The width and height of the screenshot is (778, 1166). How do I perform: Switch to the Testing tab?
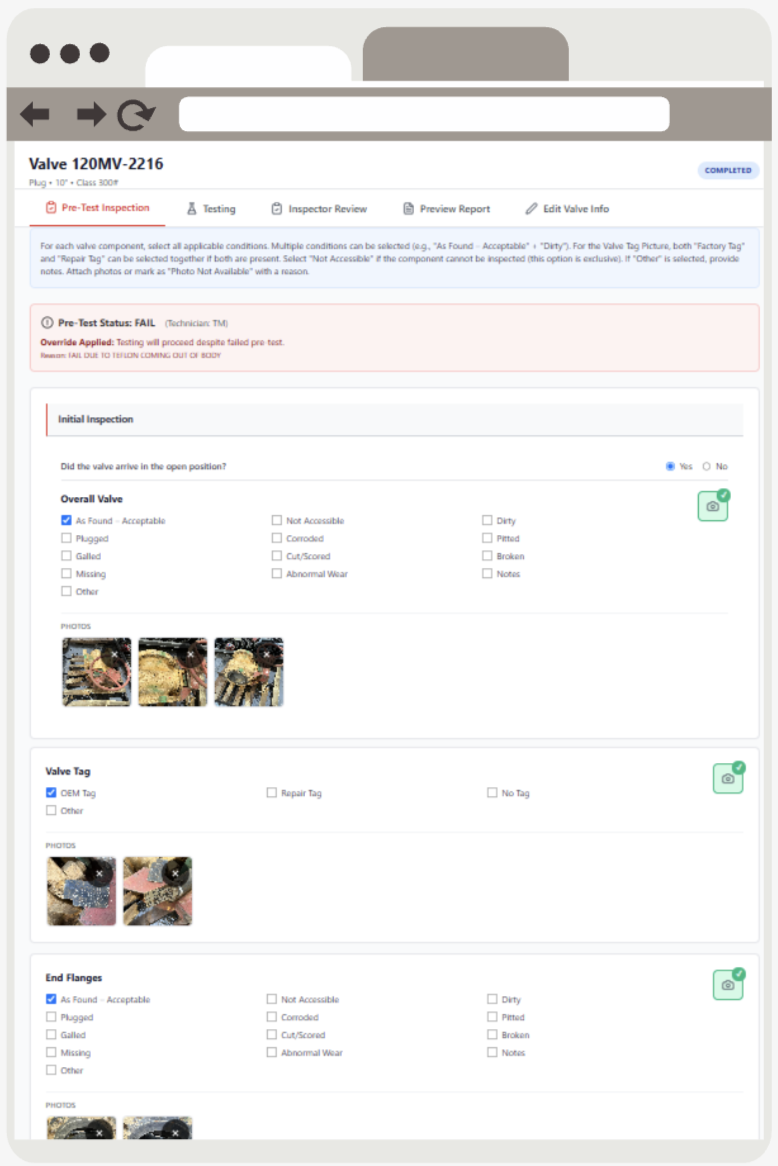(211, 209)
